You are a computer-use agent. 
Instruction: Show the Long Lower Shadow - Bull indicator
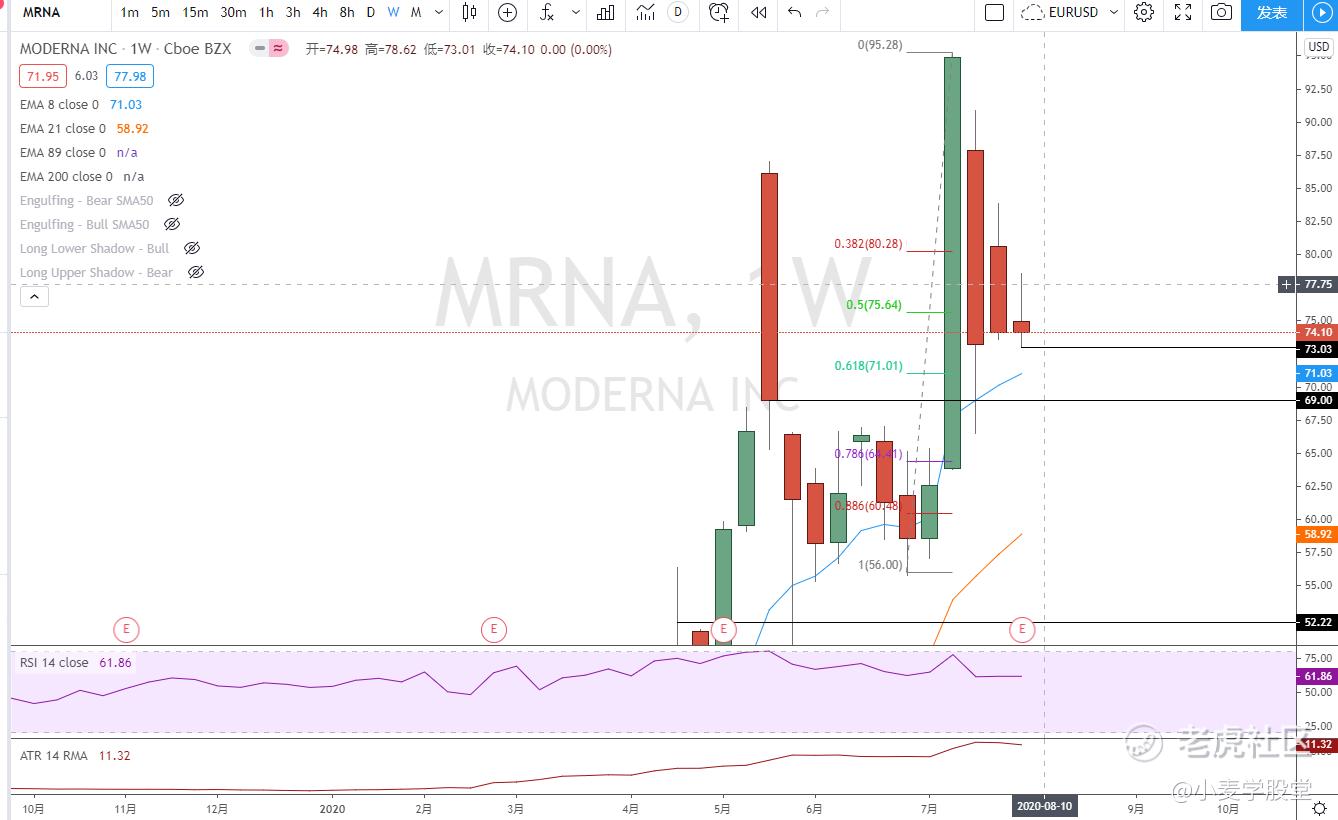pos(192,248)
